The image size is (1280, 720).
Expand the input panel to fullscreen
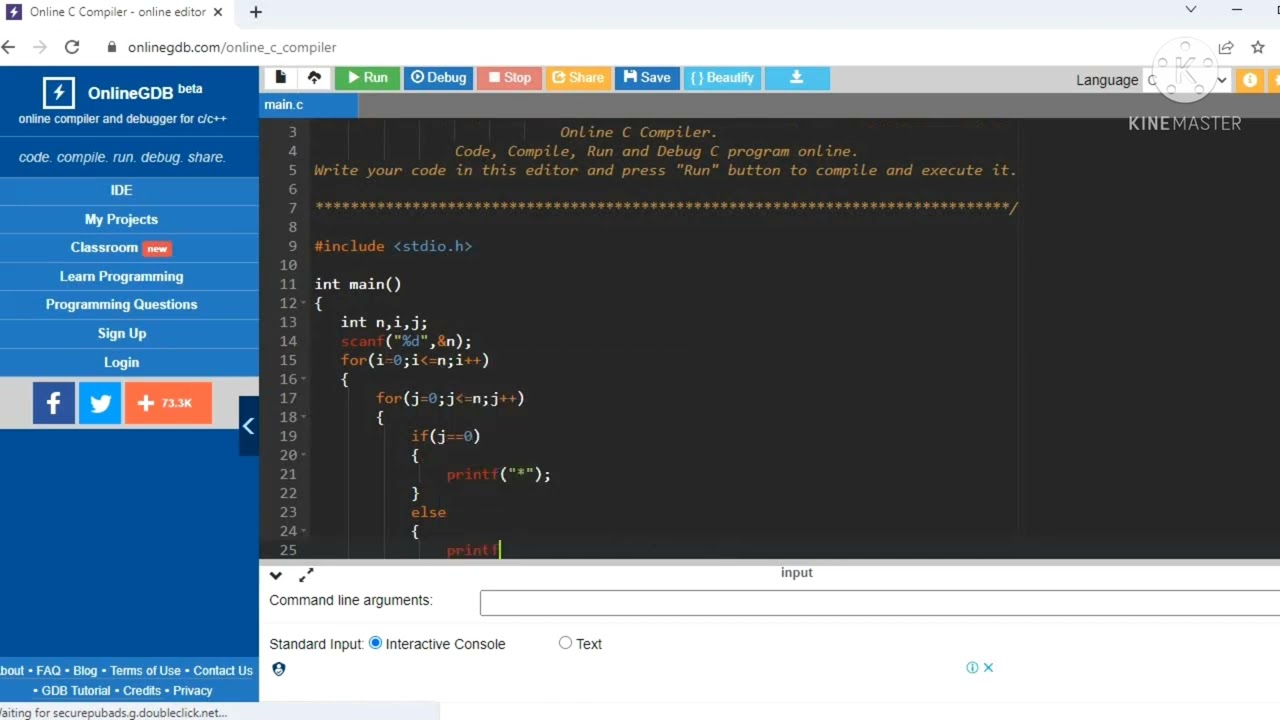tap(306, 574)
